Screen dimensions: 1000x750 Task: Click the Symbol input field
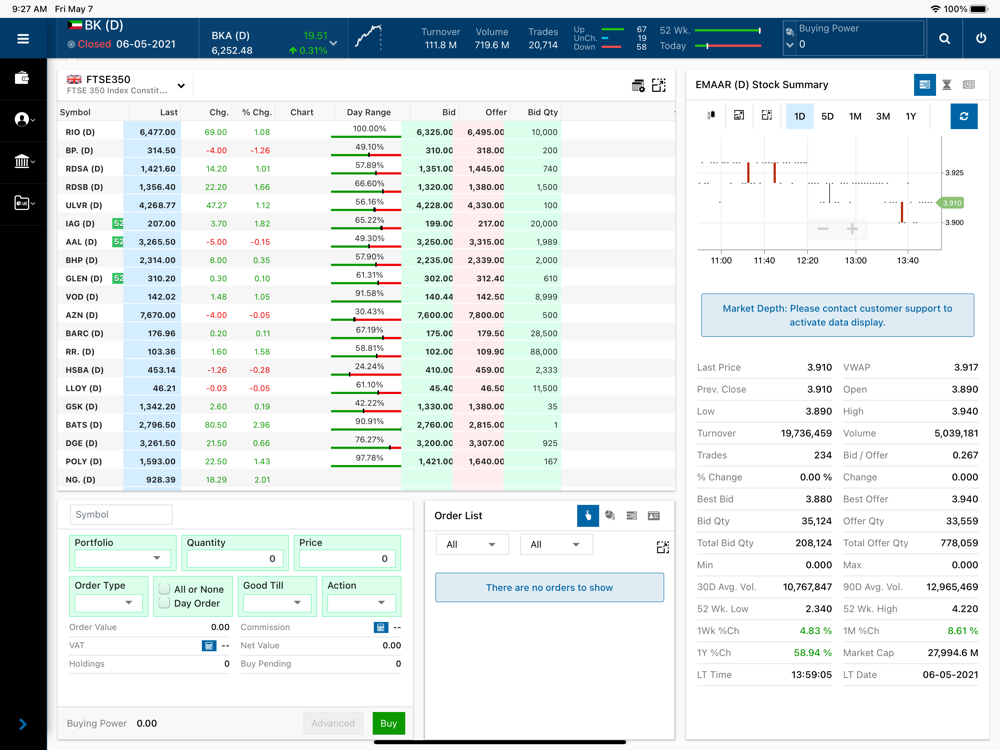120,515
